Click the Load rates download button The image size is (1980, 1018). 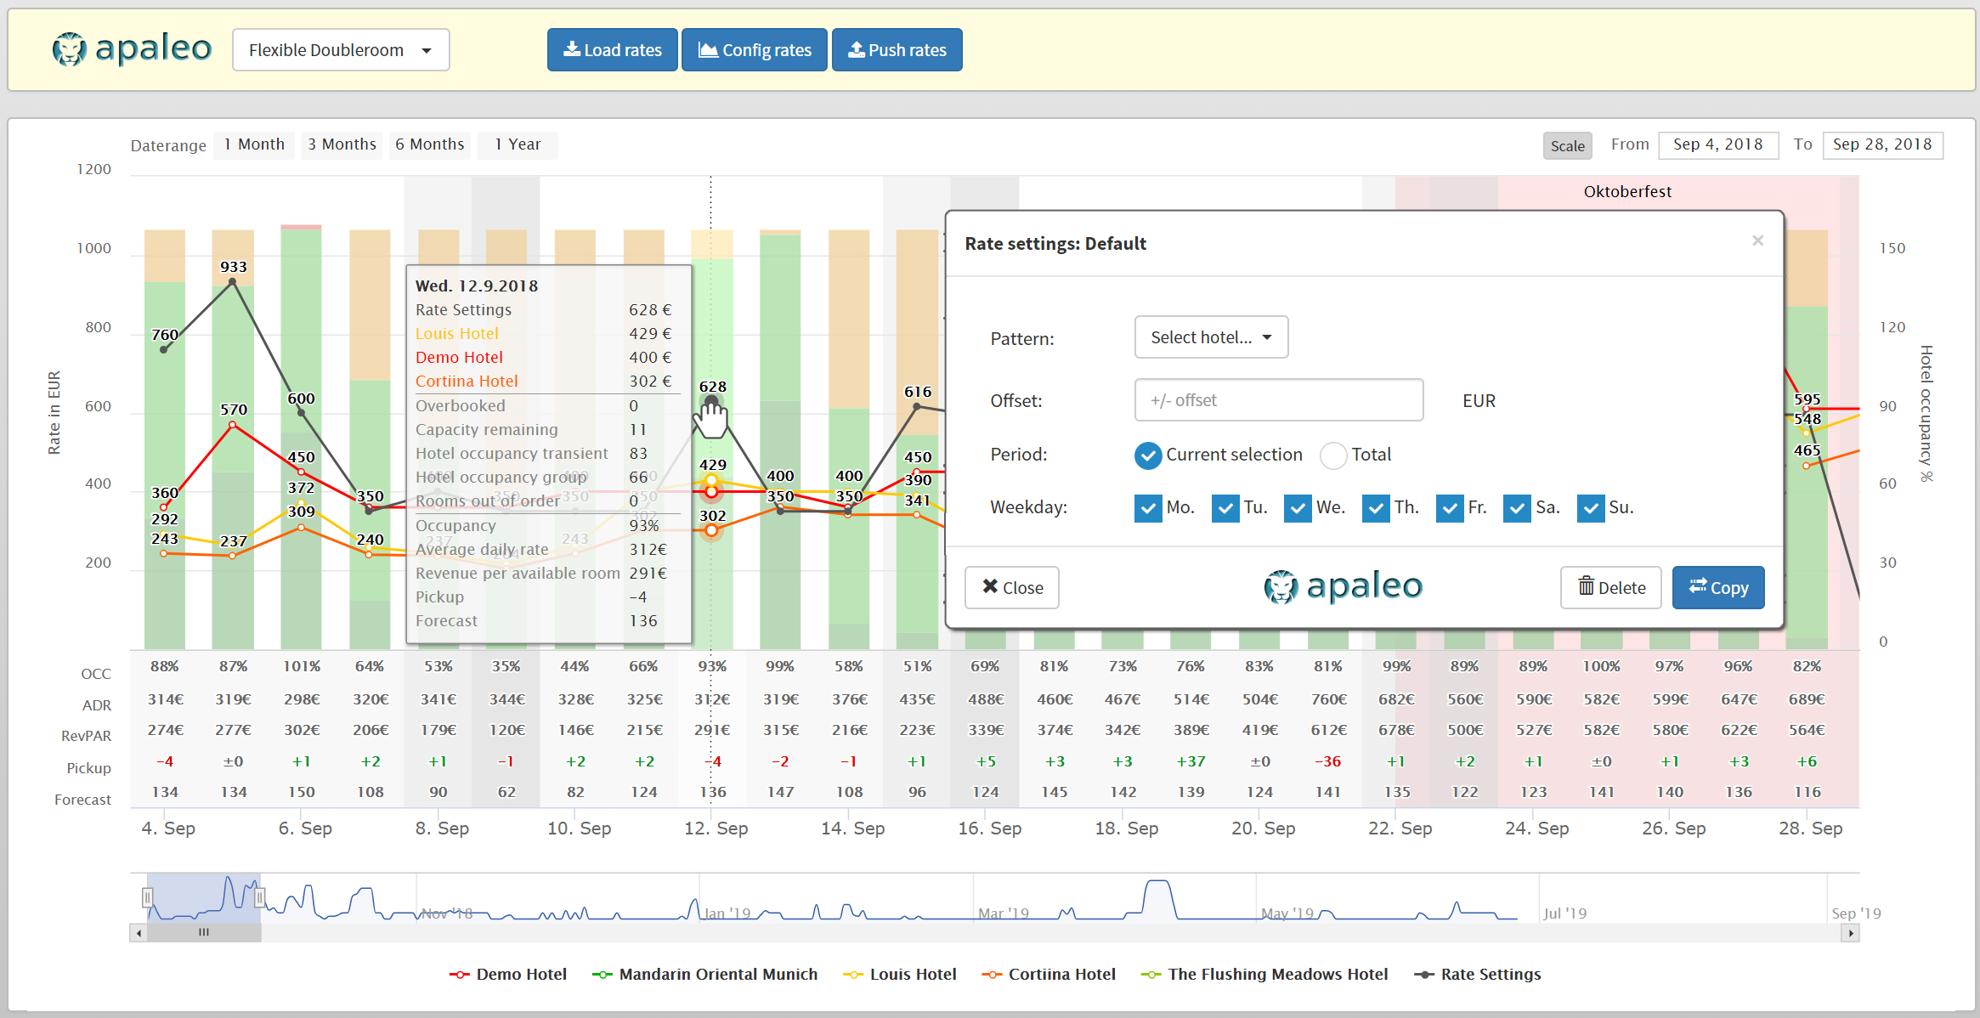612,50
